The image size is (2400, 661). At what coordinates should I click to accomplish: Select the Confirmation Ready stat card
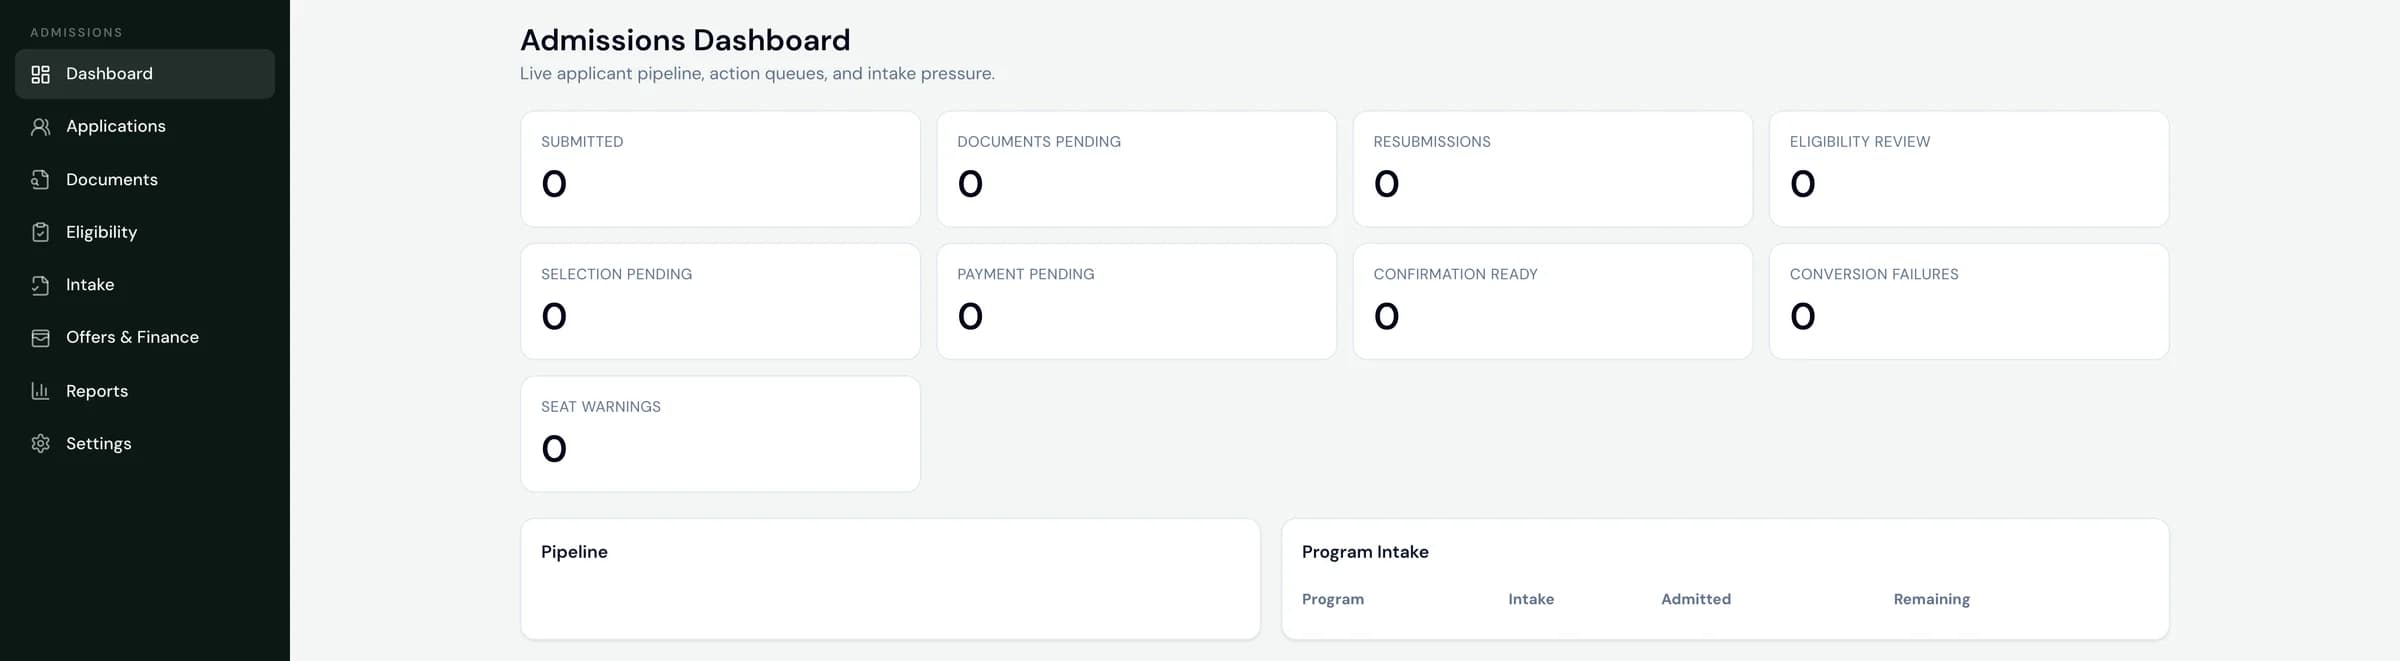1552,302
